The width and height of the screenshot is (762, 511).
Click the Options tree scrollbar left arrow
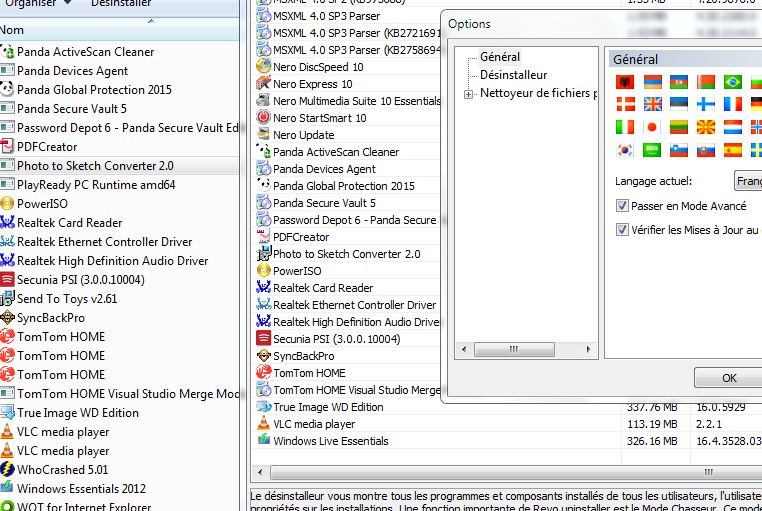click(x=464, y=349)
